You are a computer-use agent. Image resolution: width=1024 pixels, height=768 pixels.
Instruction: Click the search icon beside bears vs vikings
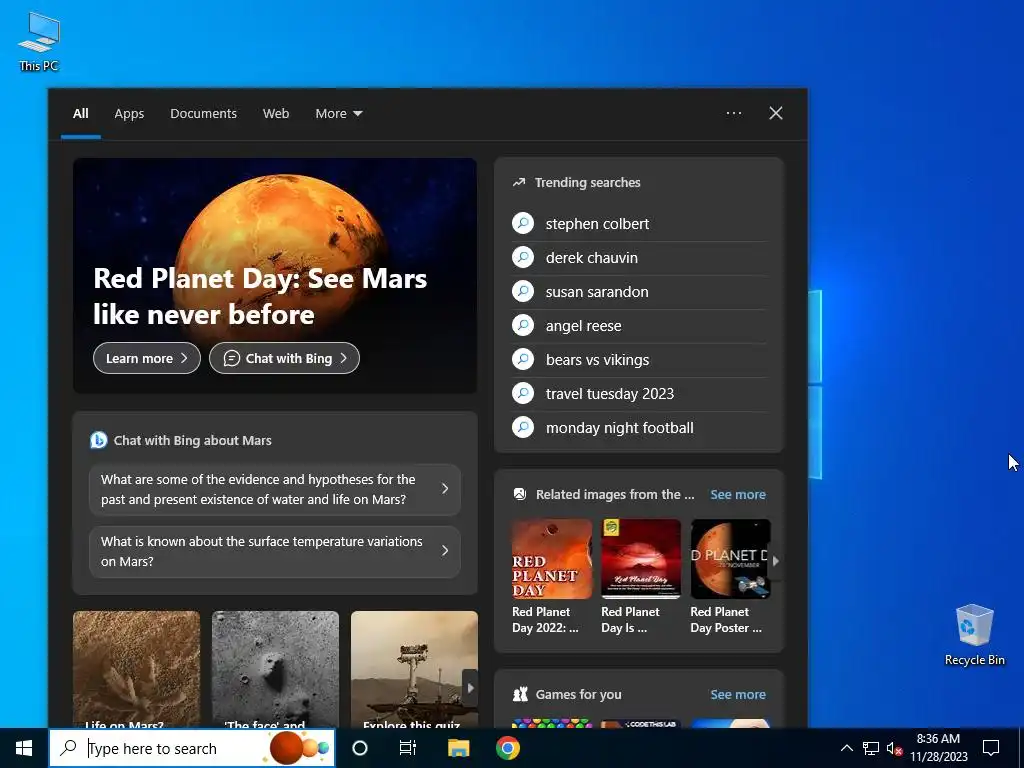[x=522, y=359]
